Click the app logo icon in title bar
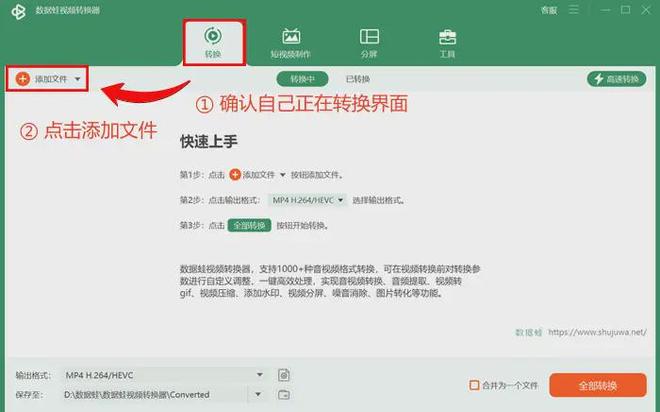 pos(19,11)
